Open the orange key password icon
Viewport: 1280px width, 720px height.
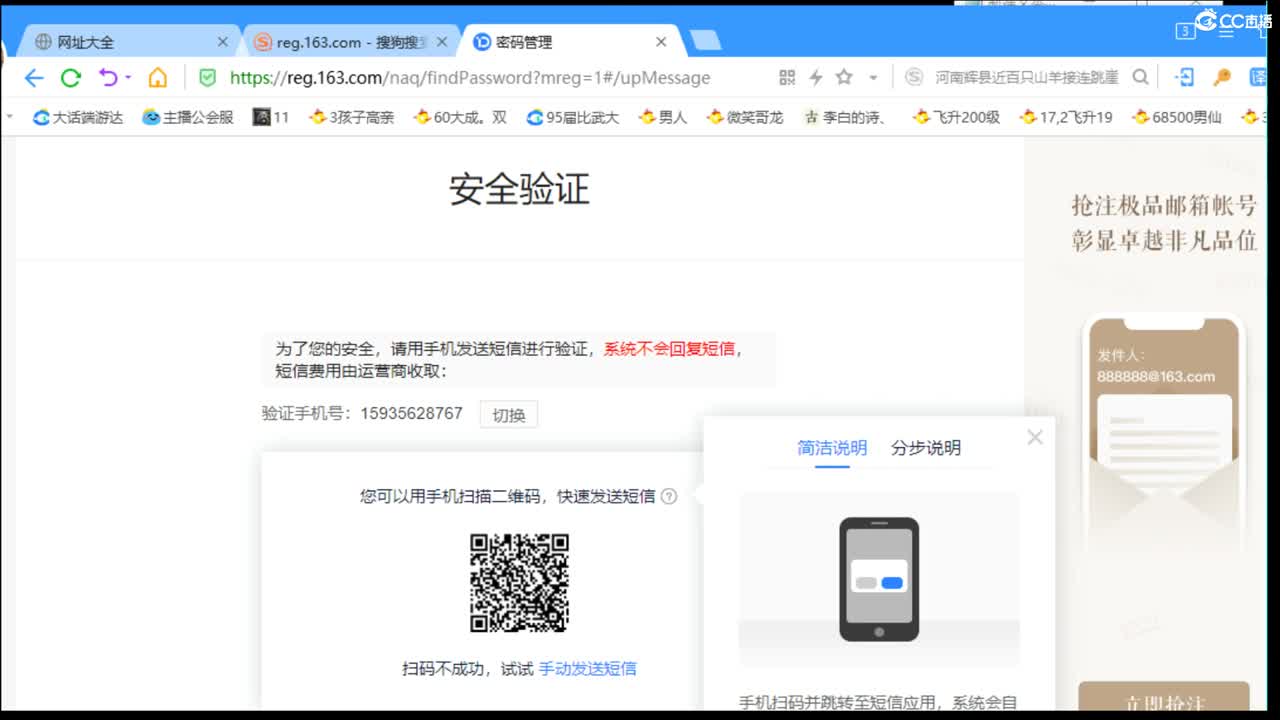pos(1221,77)
